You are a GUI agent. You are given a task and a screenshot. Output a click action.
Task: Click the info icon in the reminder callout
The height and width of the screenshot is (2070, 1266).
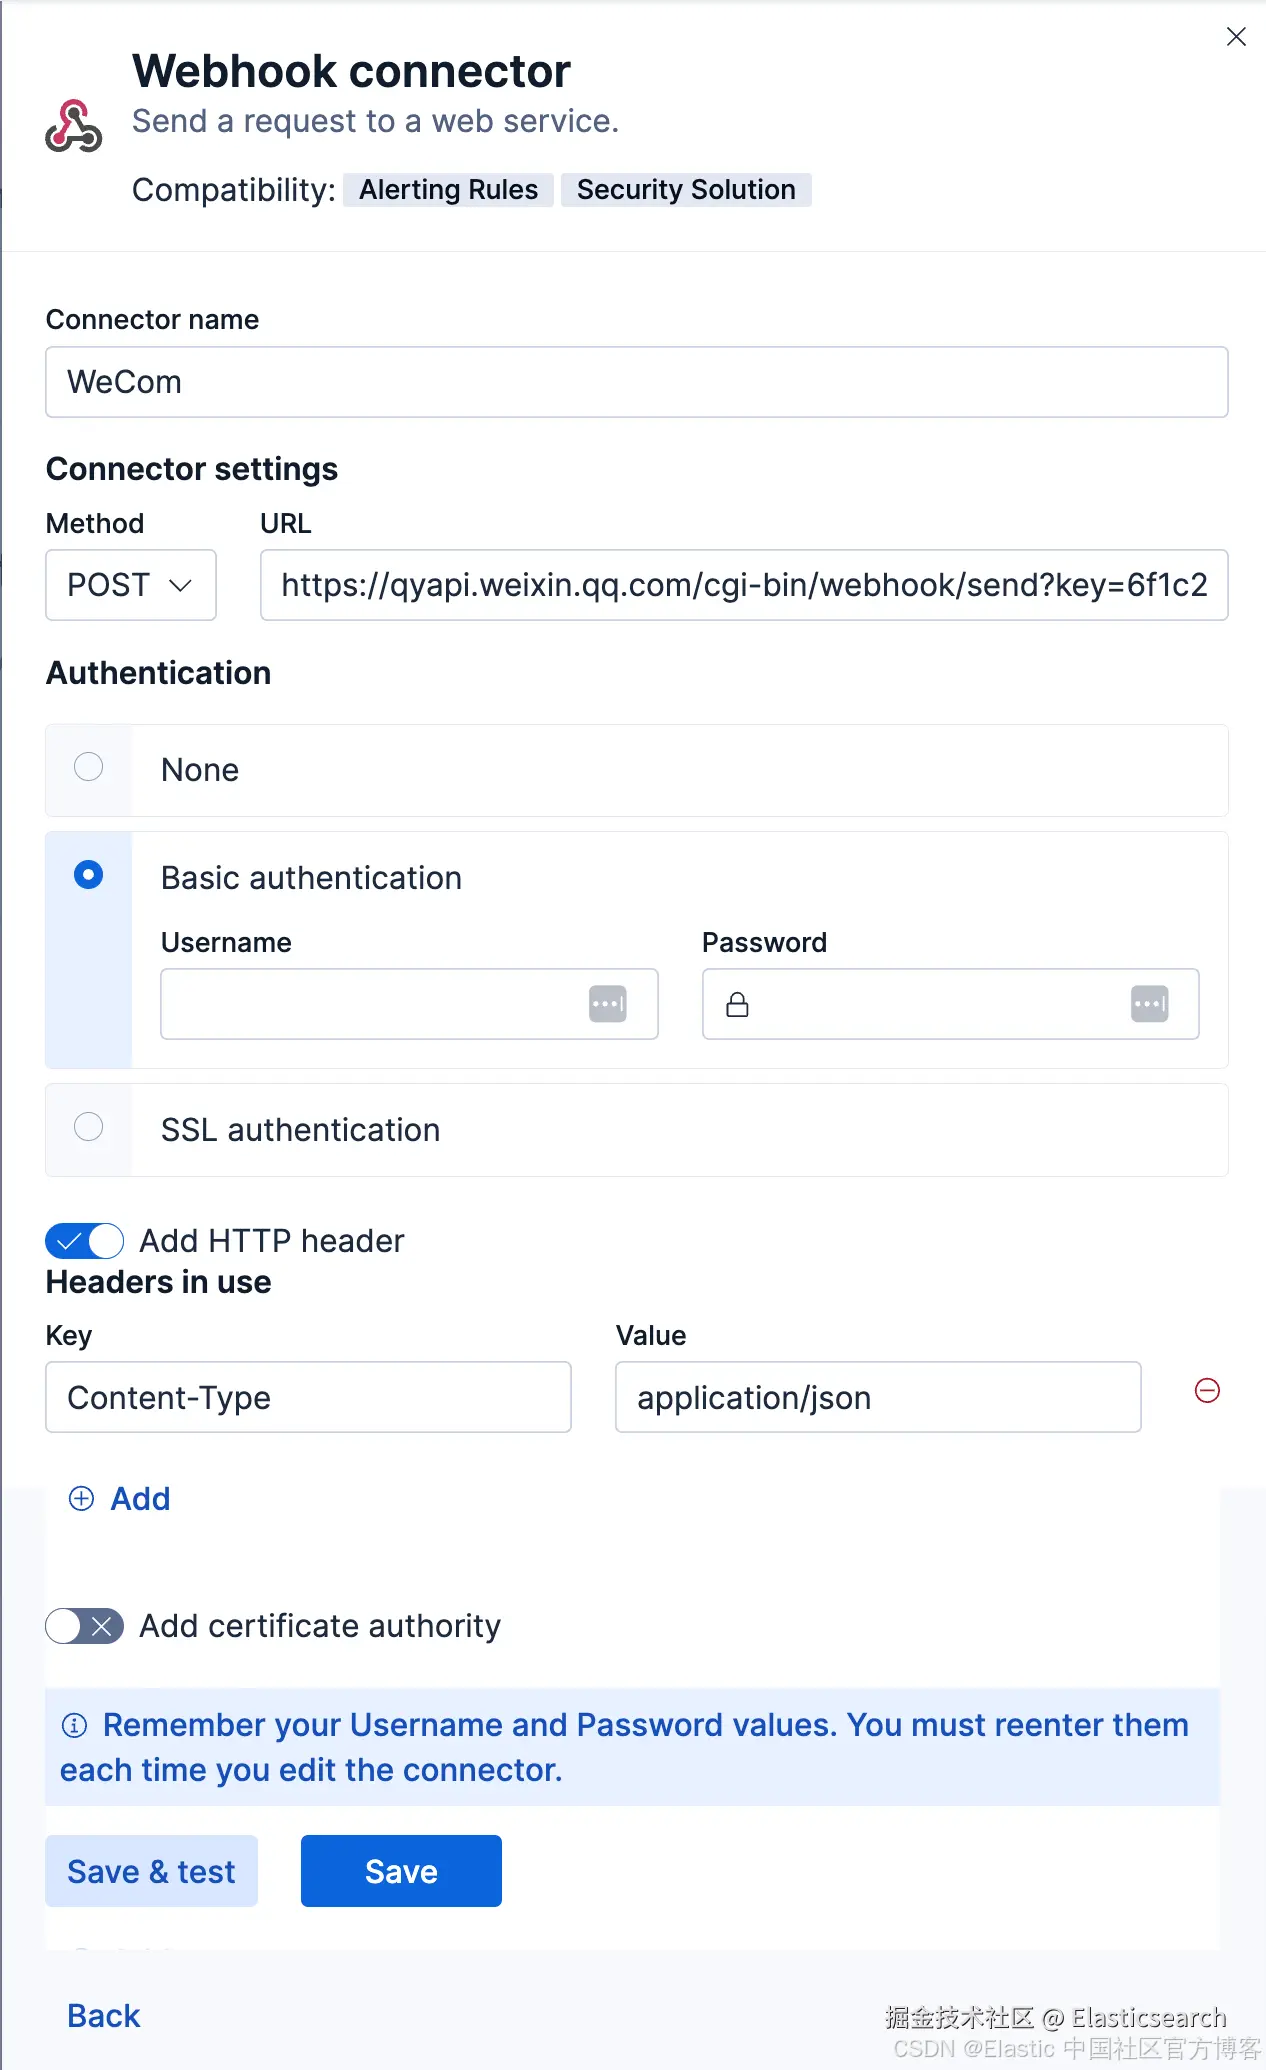(75, 1725)
